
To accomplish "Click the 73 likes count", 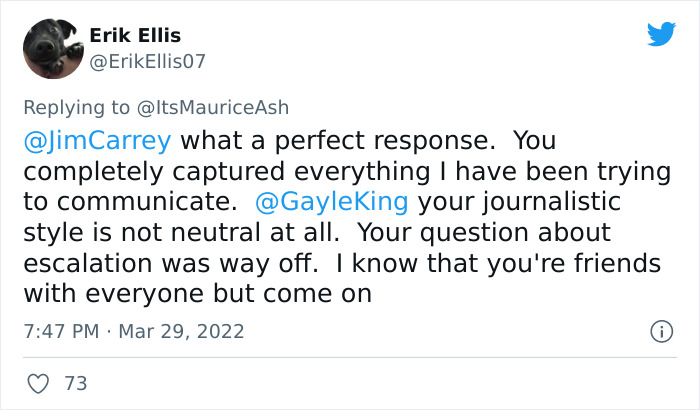I will 74,384.
